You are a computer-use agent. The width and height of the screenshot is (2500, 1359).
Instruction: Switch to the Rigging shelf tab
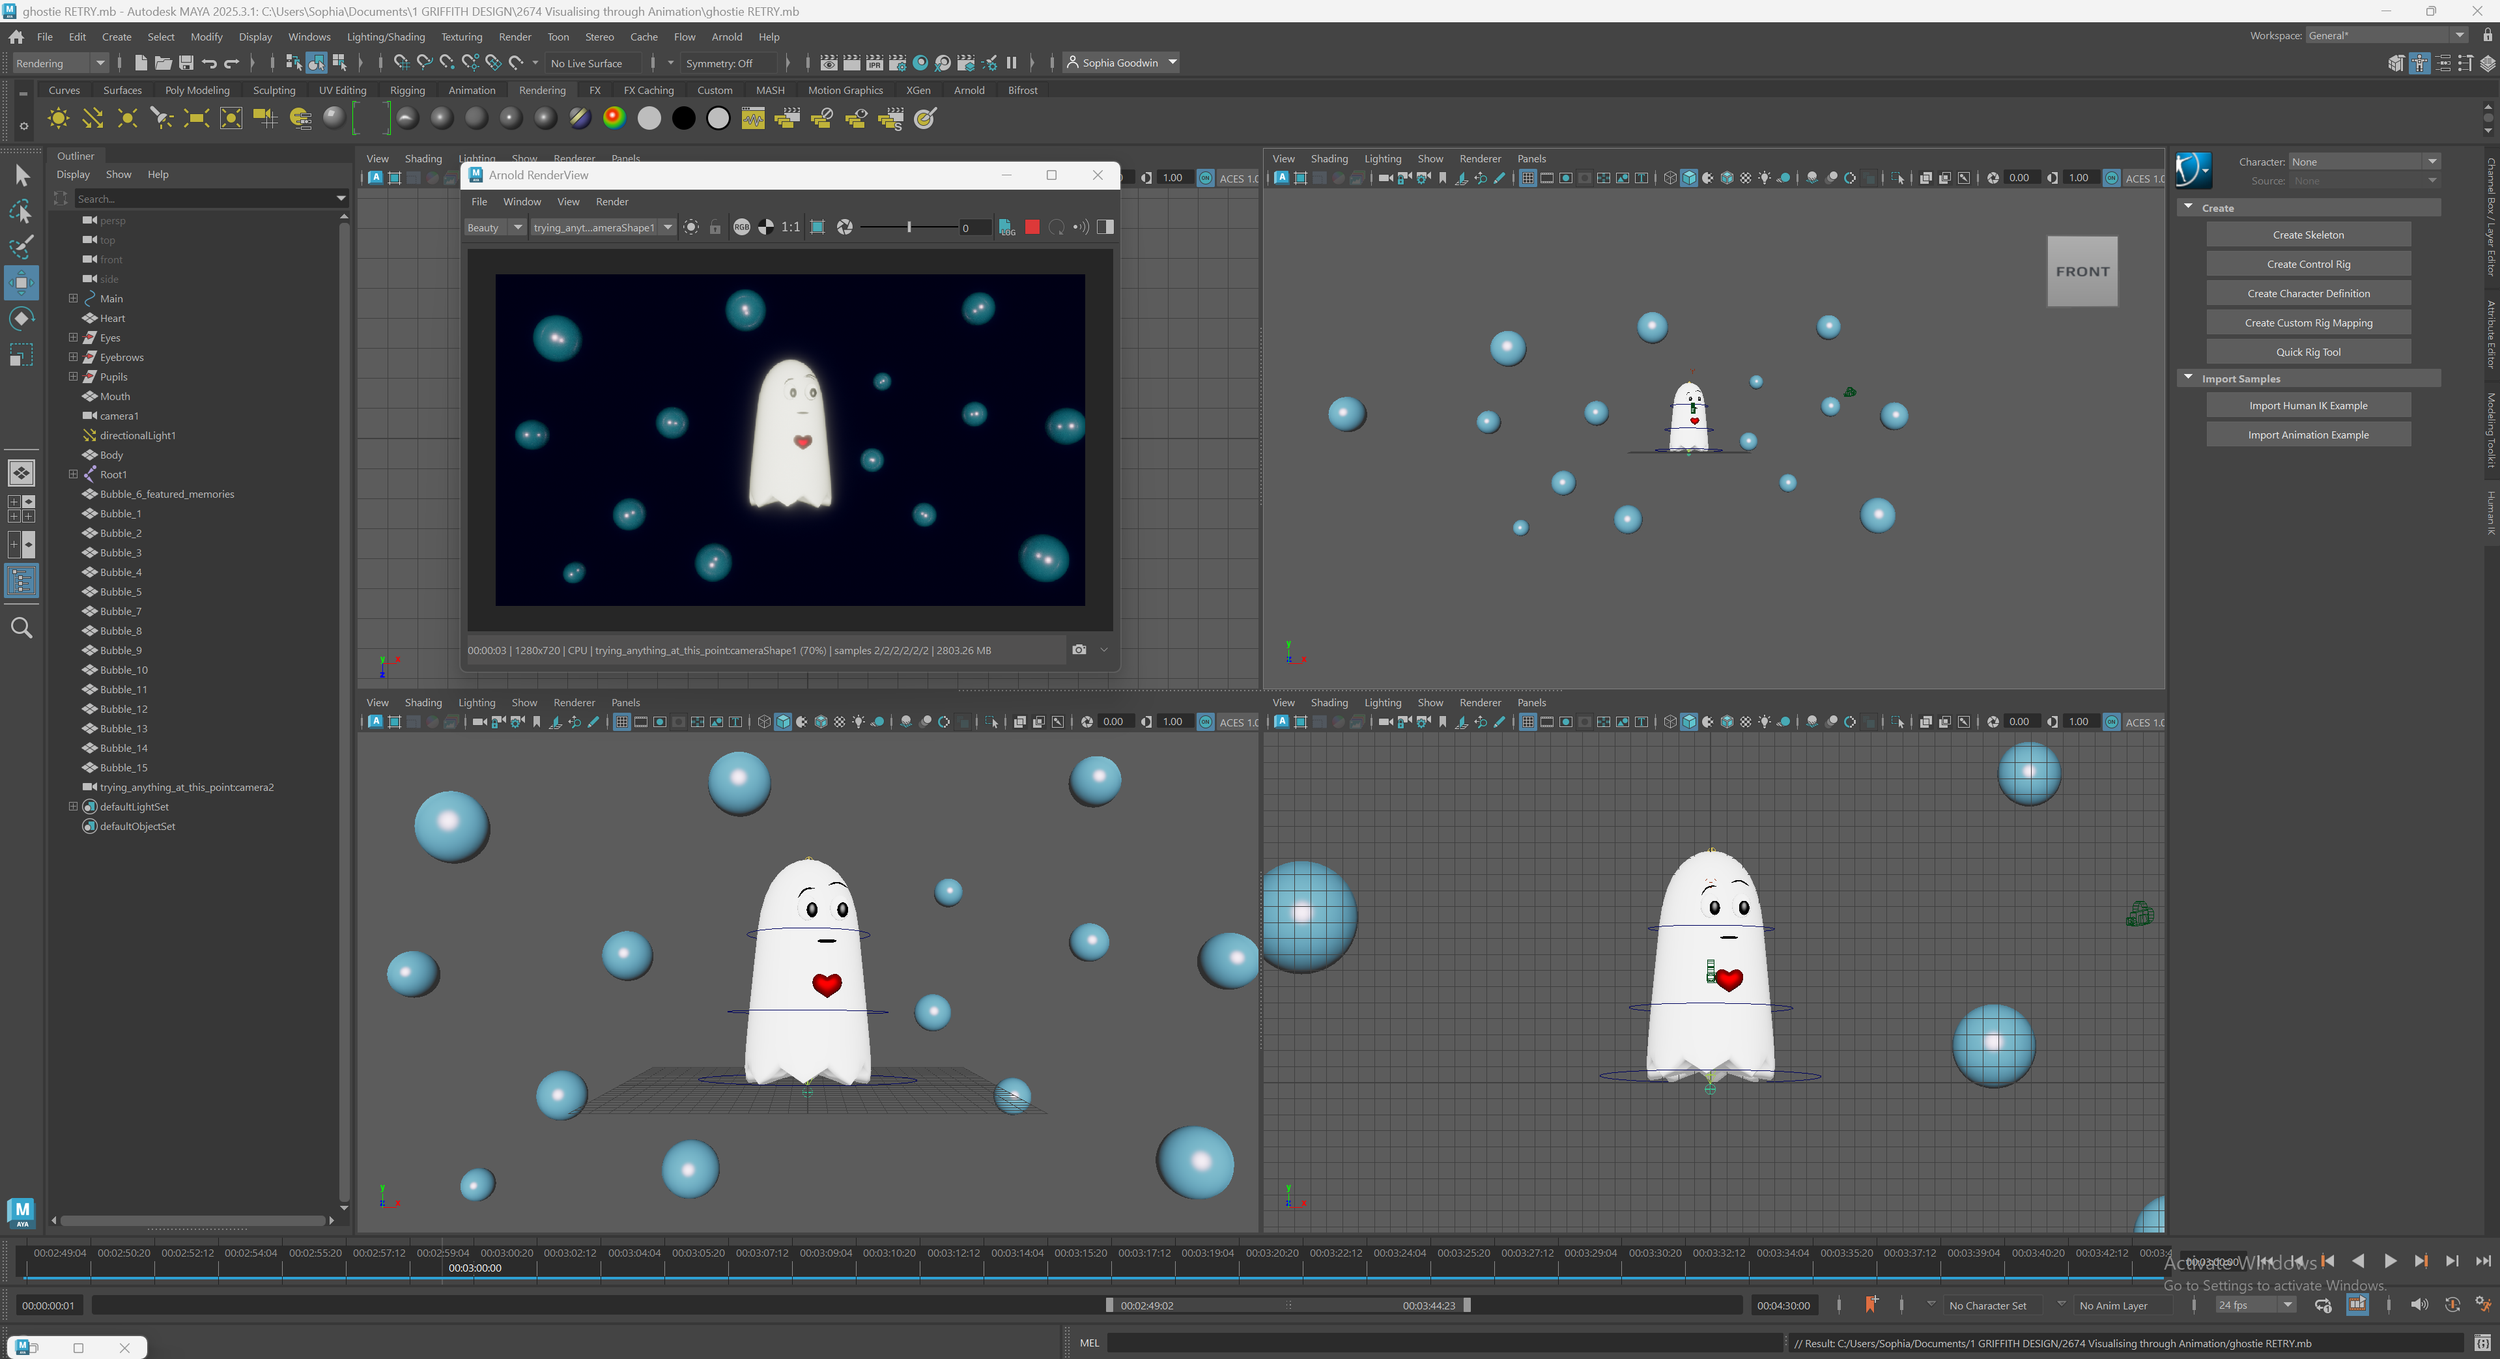tap(407, 90)
